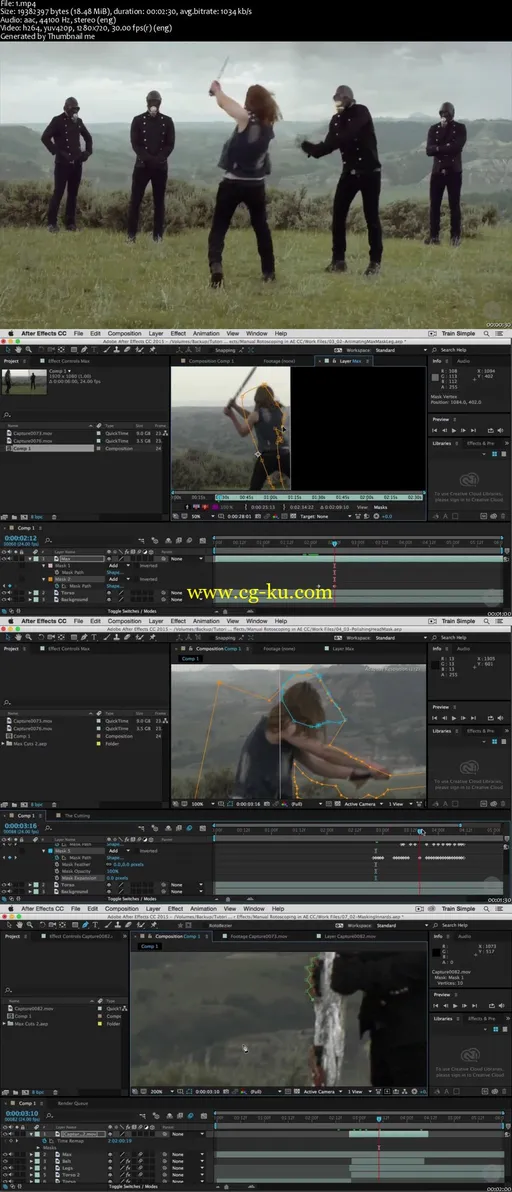512x1192 pixels.
Task: Click the current-time indicator in the PolishingHeadMask timeline ruler
Action: click(420, 831)
